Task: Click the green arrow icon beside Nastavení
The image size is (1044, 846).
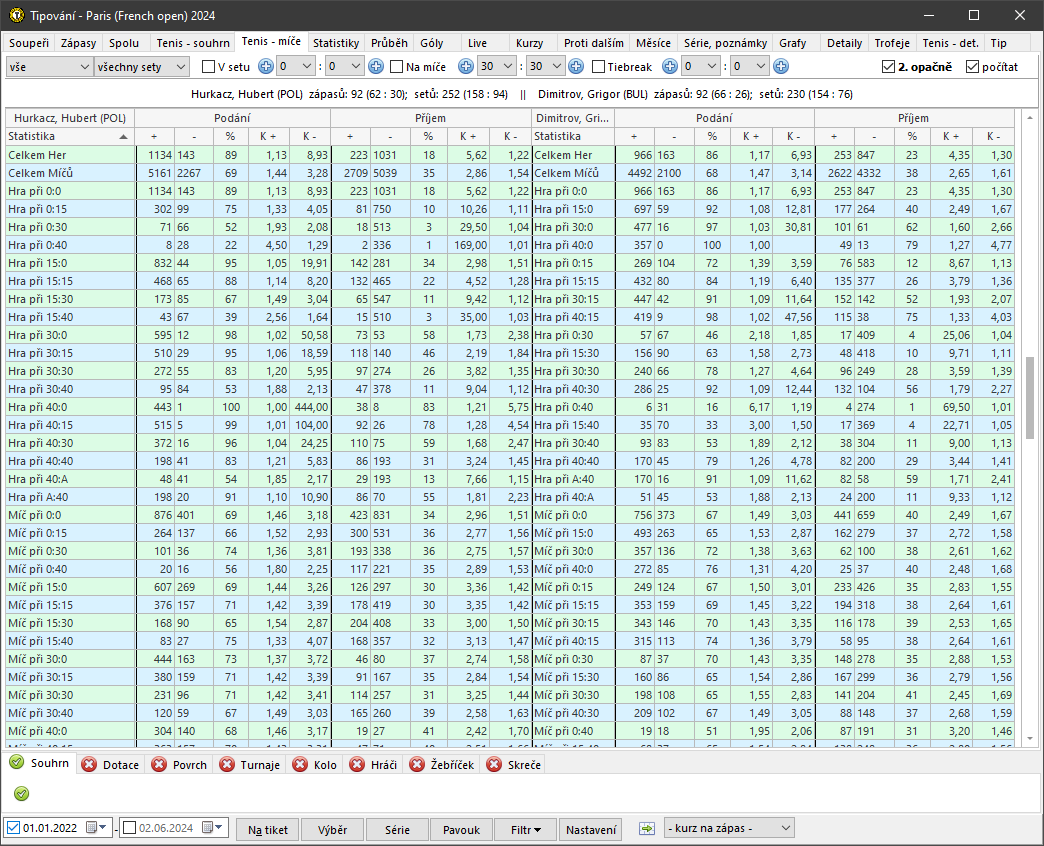Action: (647, 829)
